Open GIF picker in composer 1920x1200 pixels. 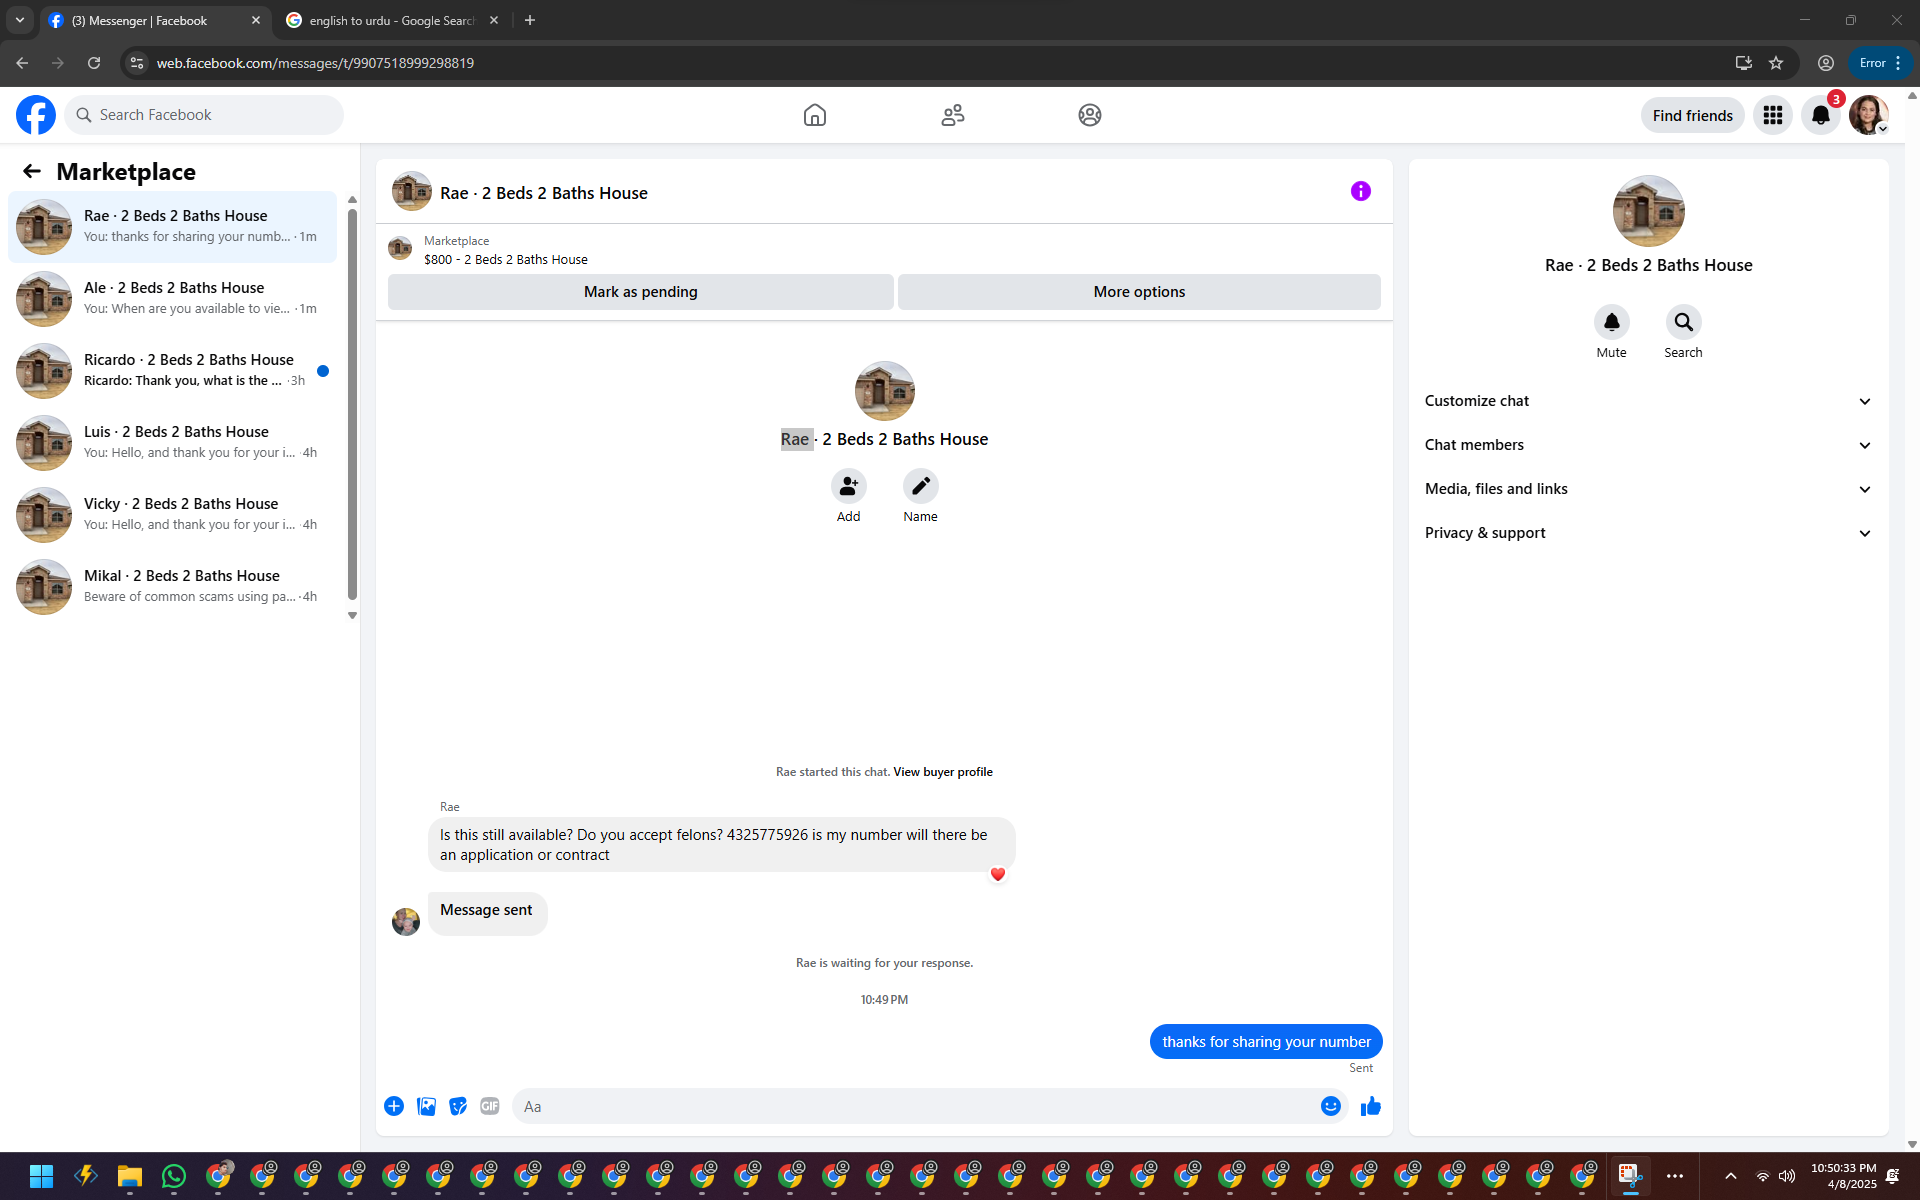point(489,1106)
